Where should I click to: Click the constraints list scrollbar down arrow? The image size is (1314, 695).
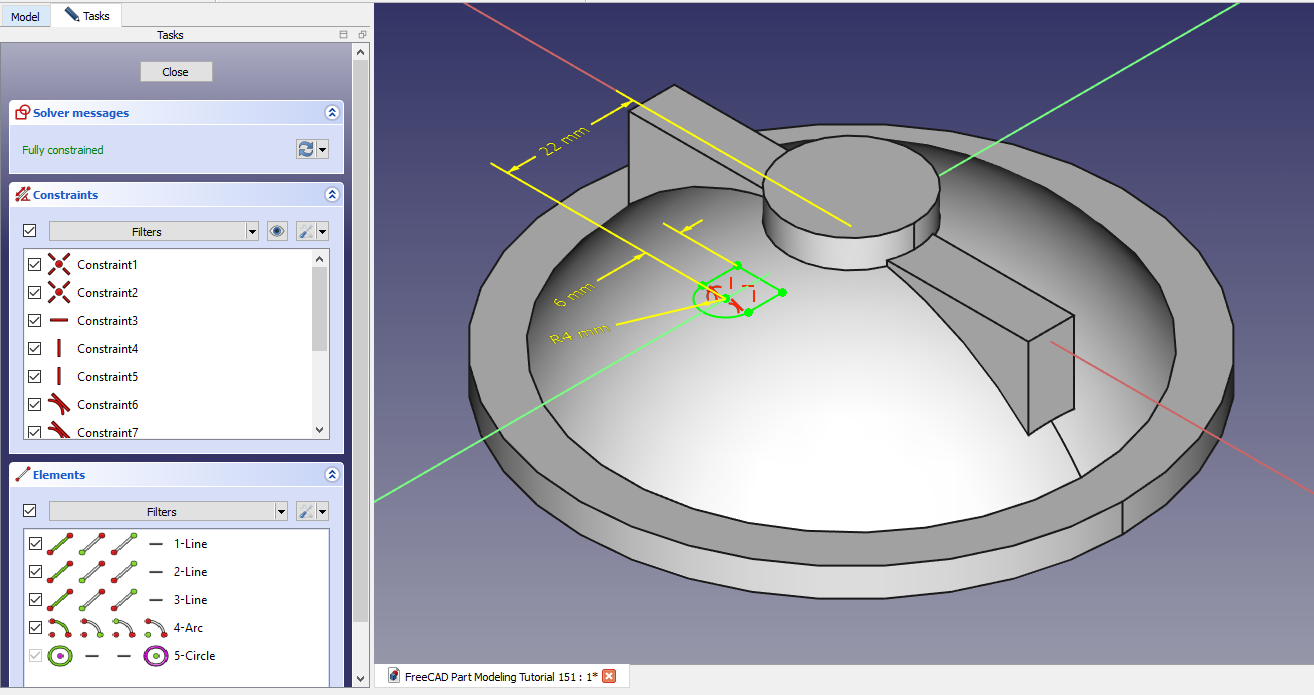coord(320,430)
